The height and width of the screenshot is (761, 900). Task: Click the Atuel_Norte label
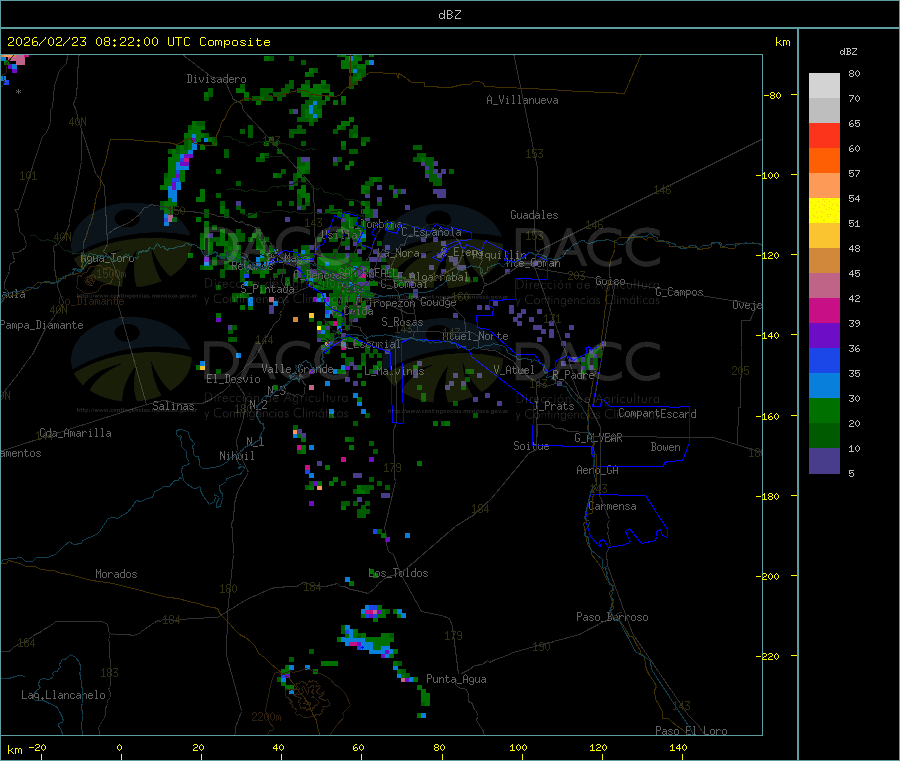(x=475, y=336)
